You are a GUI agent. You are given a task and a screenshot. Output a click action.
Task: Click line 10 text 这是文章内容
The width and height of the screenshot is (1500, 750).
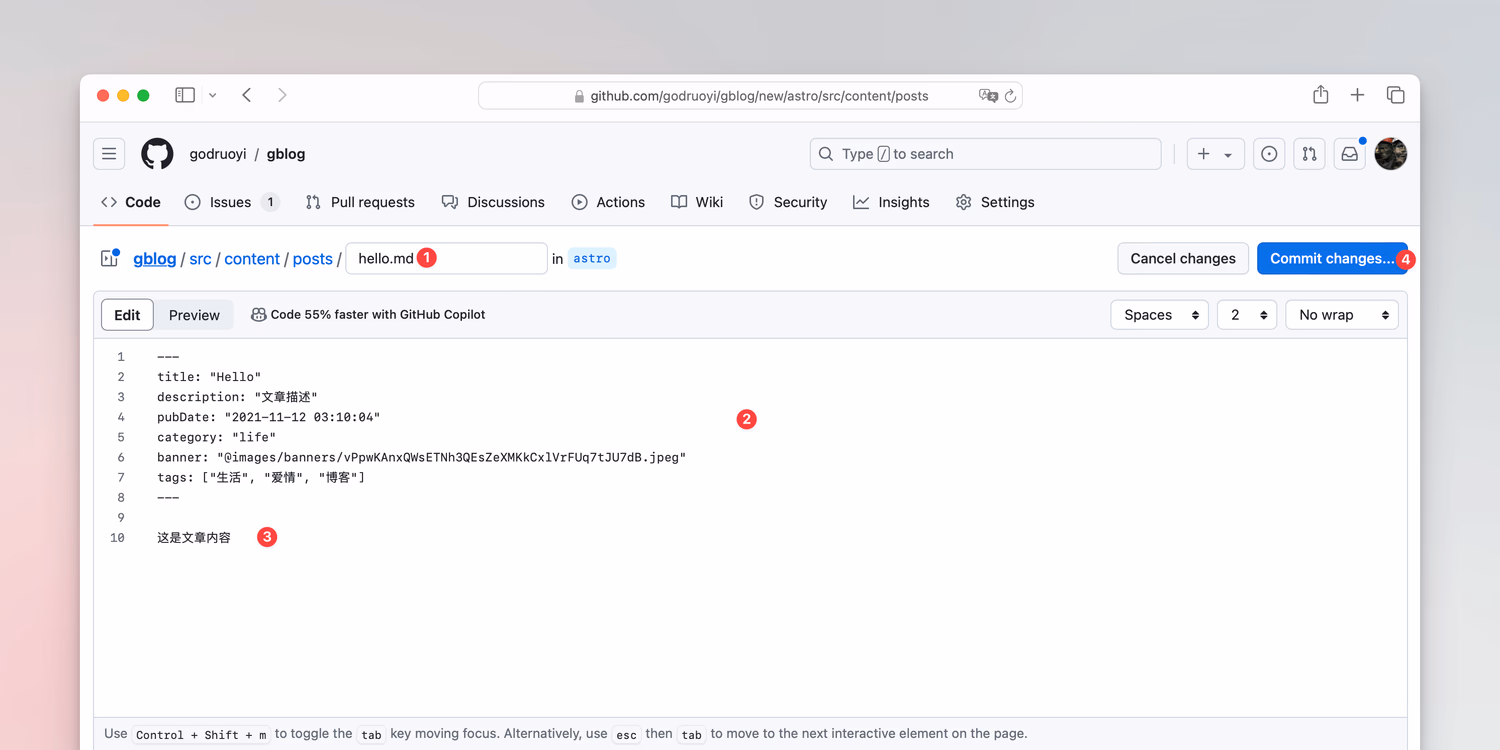click(x=194, y=537)
